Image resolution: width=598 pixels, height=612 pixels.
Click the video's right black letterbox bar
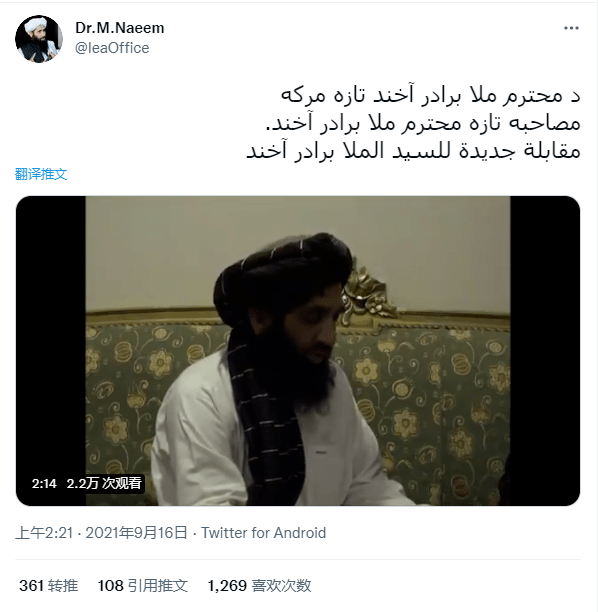pyautogui.click(x=545, y=351)
